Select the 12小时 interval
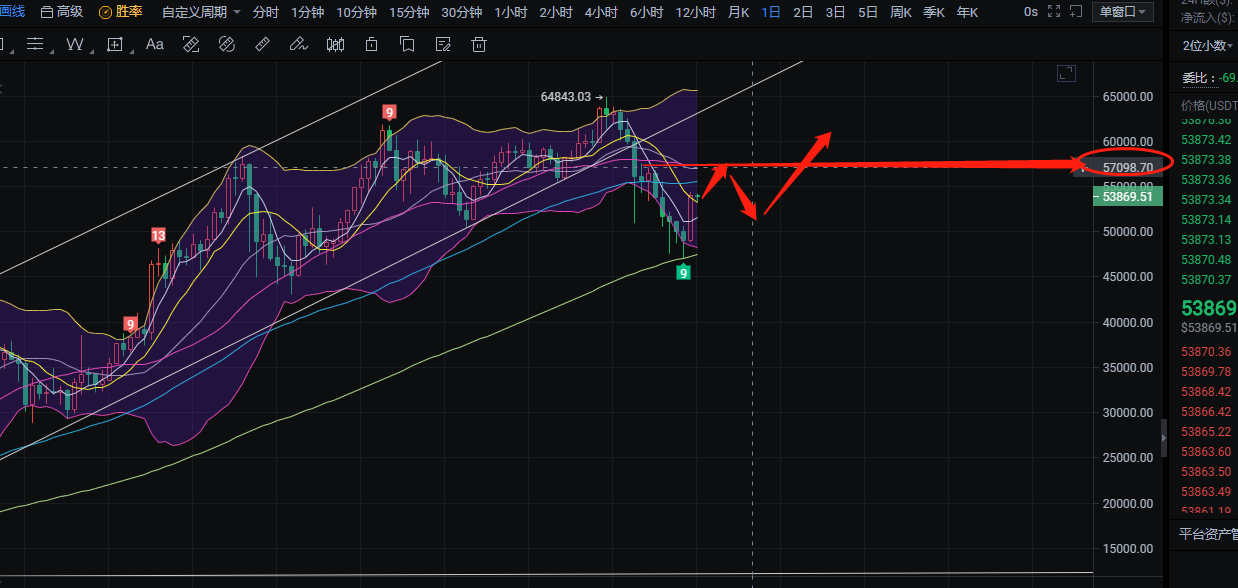Image resolution: width=1238 pixels, height=588 pixels. click(695, 12)
